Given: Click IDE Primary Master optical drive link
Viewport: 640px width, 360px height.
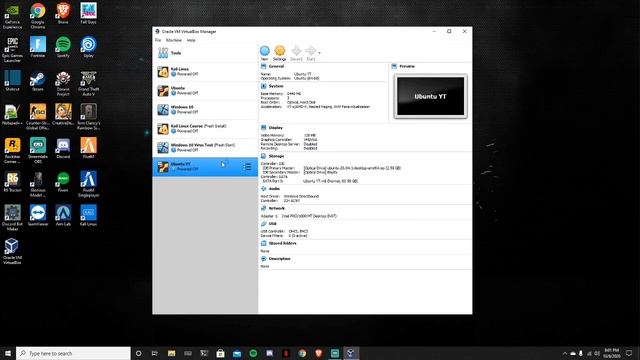Looking at the screenshot, I should point(352,168).
